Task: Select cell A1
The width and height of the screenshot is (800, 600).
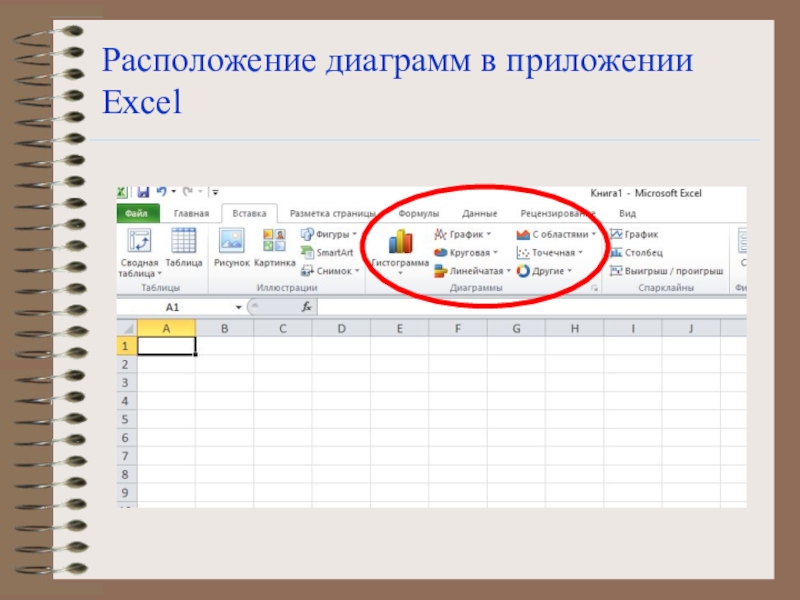Action: coord(166,346)
